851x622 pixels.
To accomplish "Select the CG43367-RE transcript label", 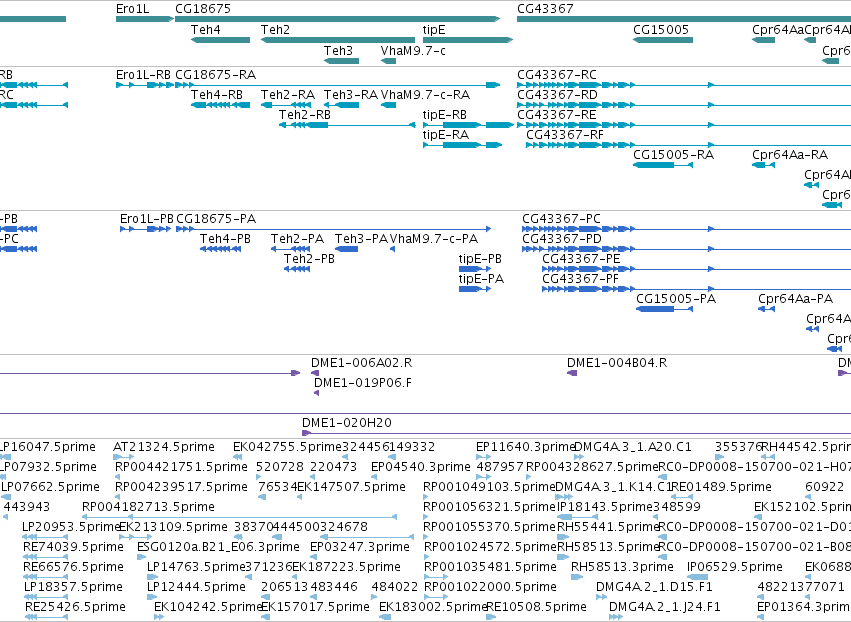I will (x=557, y=115).
